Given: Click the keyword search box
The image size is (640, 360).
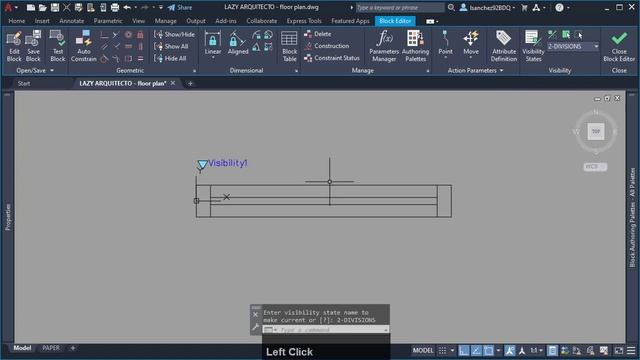Looking at the screenshot, I should pos(400,7).
